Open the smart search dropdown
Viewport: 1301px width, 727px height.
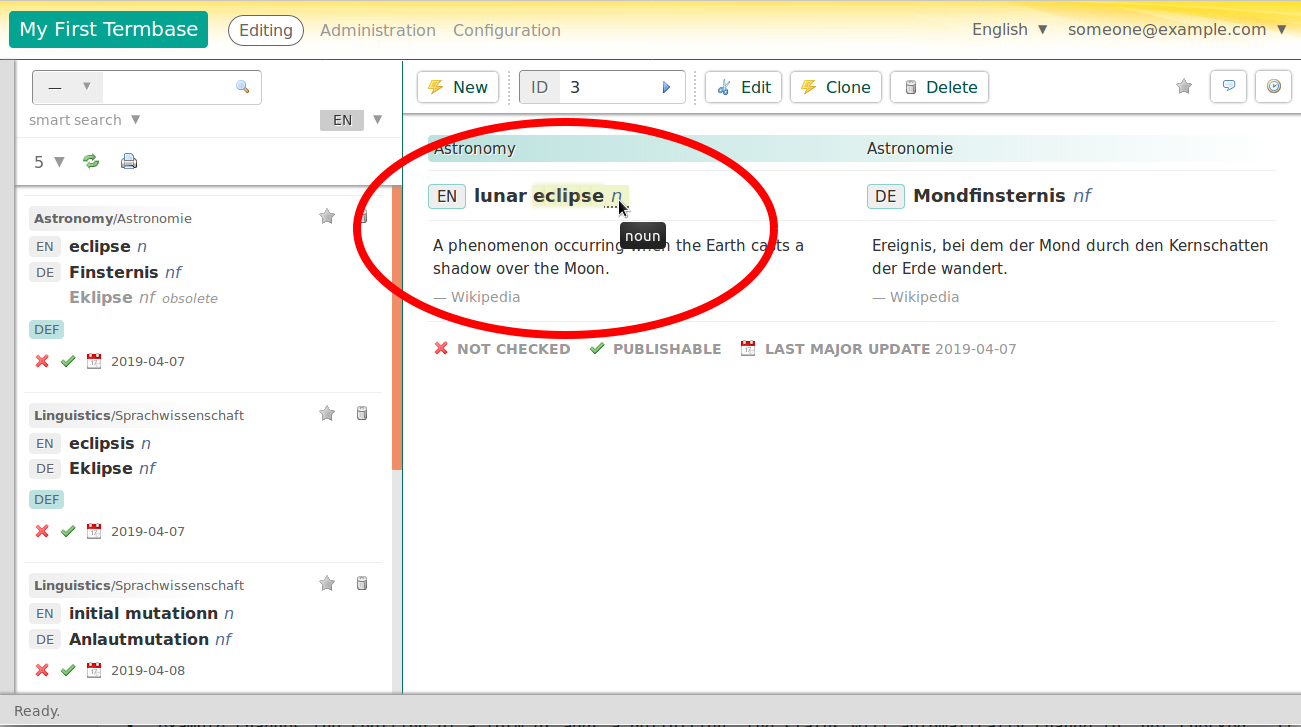pos(84,120)
